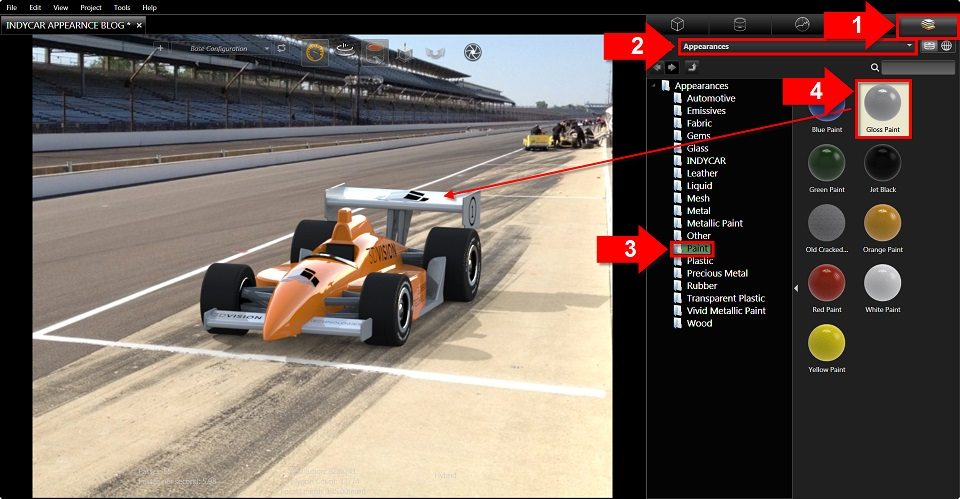Add a new configuration with the plus icon
Screen dimensions: 960x499
[160, 48]
